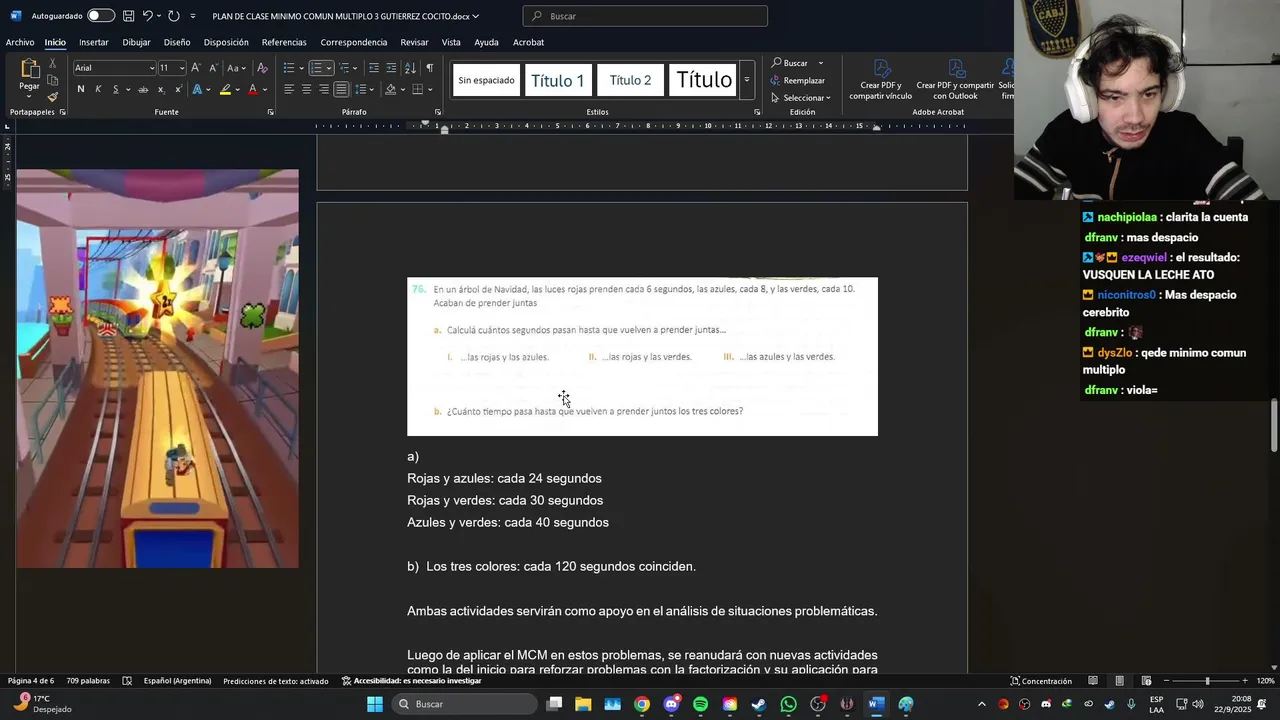Switch to the Dibujar tab
This screenshot has height=720, width=1280.
click(136, 42)
